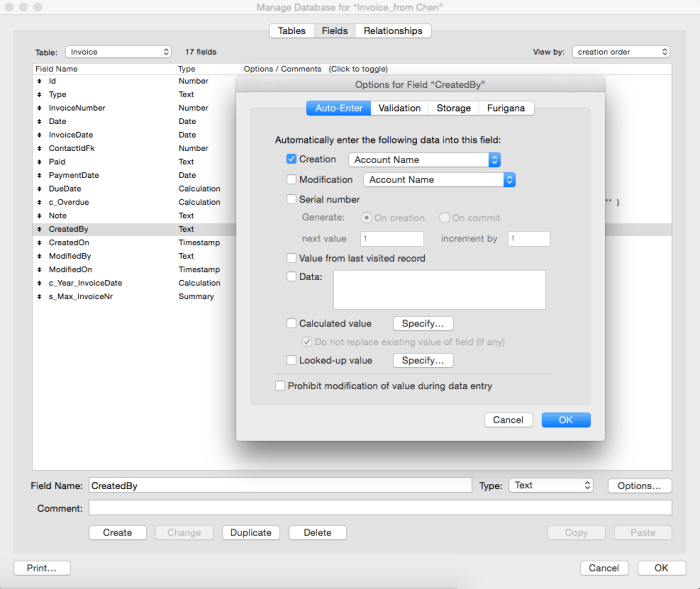
Task: Click in the Data text box
Action: pos(439,289)
